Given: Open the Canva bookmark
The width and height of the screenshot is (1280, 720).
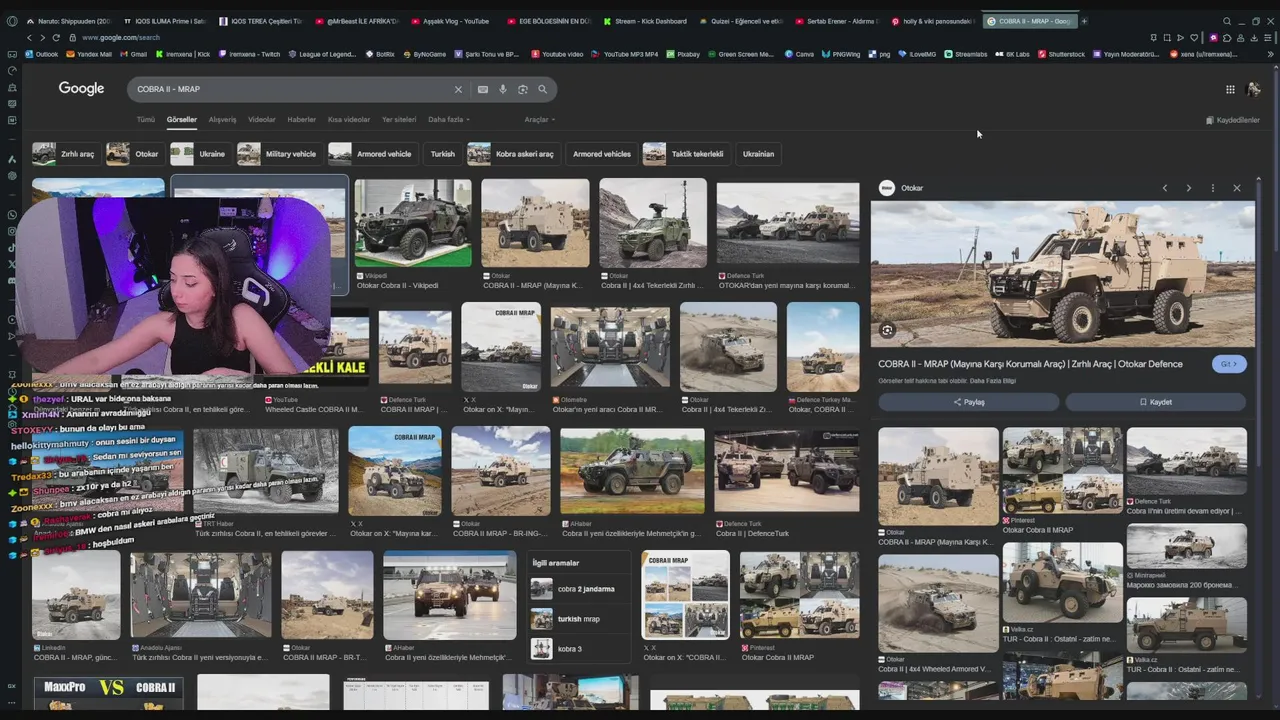Looking at the screenshot, I should pyautogui.click(x=800, y=54).
